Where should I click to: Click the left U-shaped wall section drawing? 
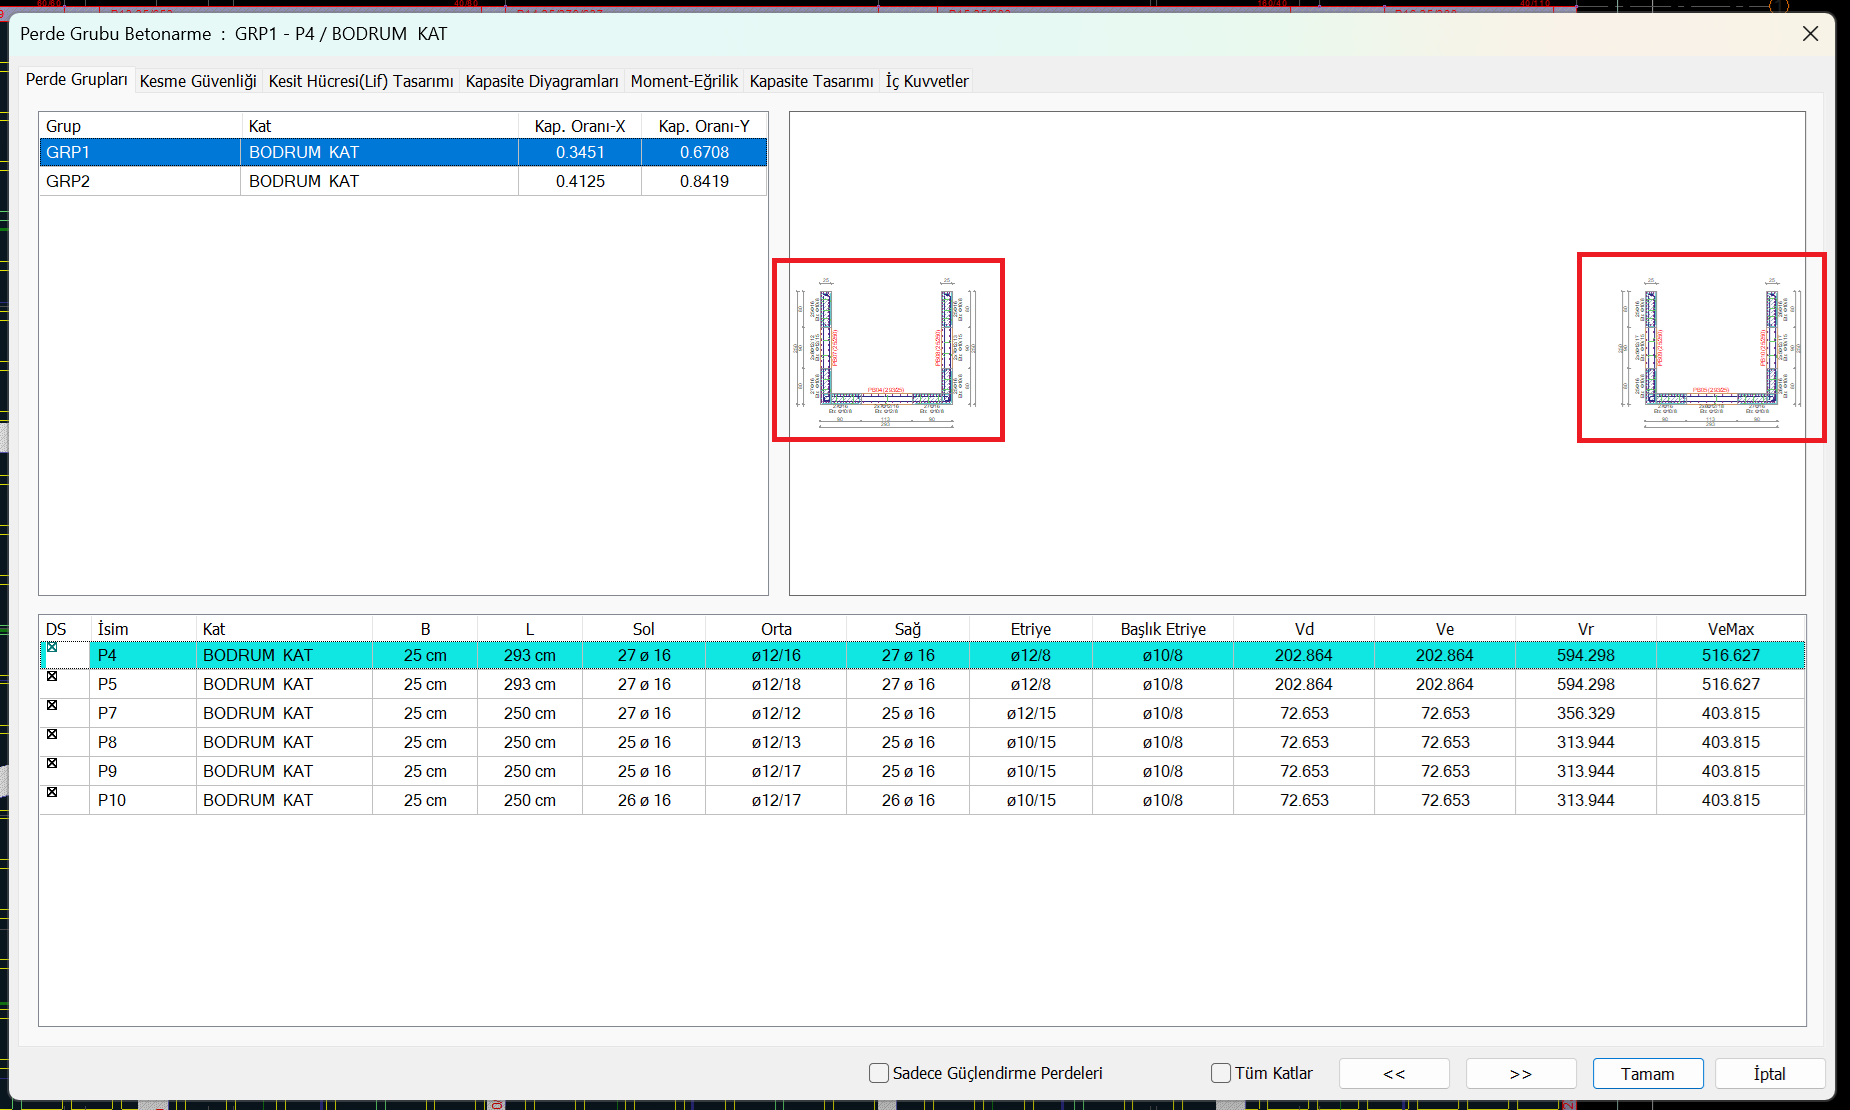(x=888, y=350)
